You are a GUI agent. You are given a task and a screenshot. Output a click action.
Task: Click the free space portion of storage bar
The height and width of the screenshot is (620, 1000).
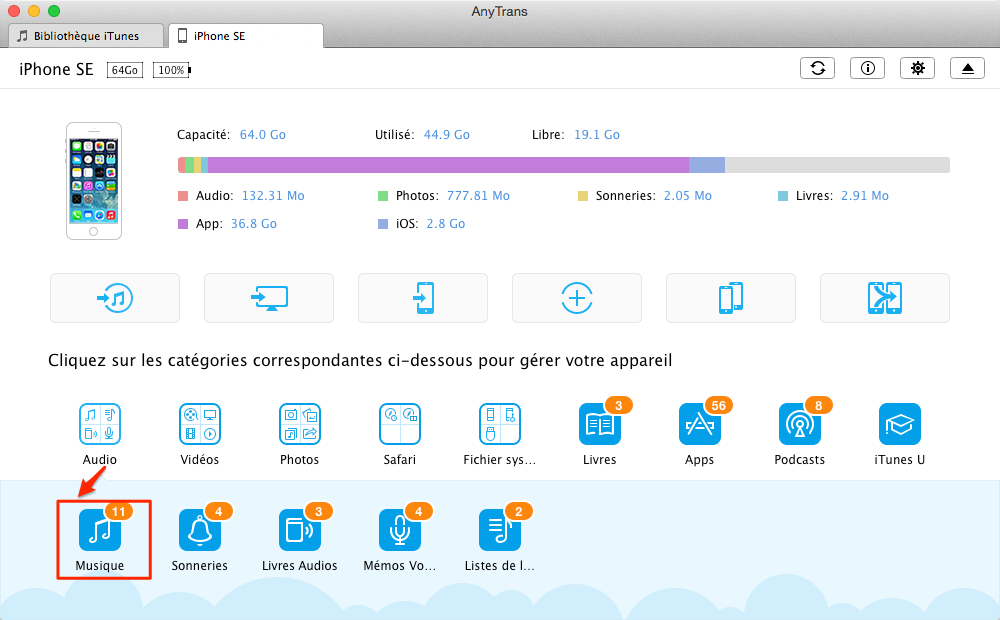click(837, 165)
